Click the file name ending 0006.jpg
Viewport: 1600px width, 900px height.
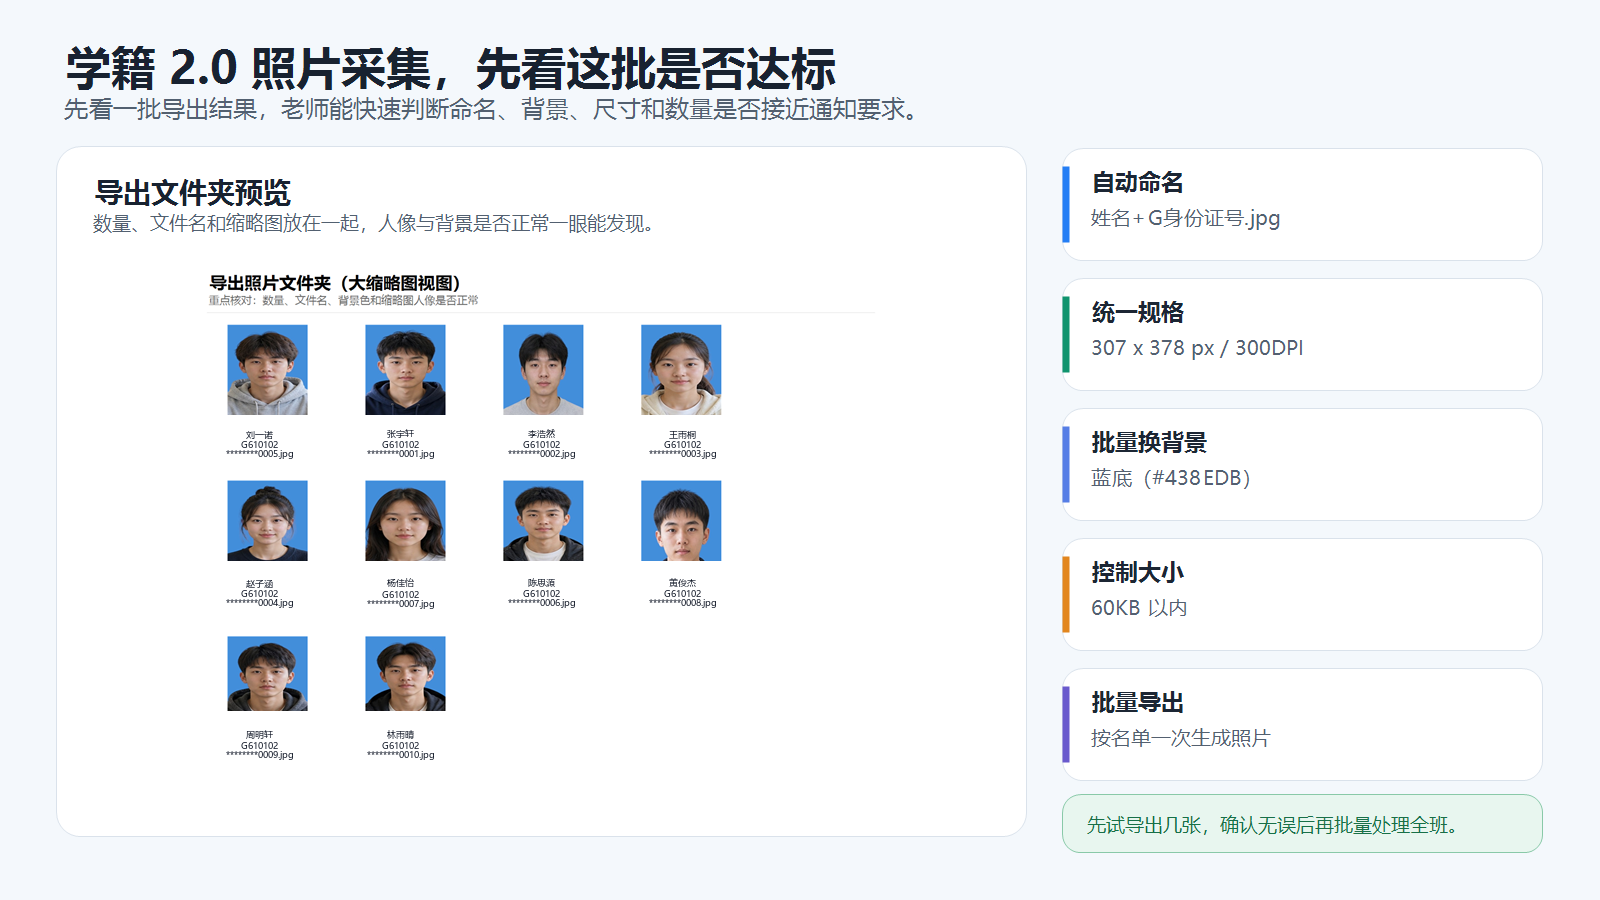(542, 594)
